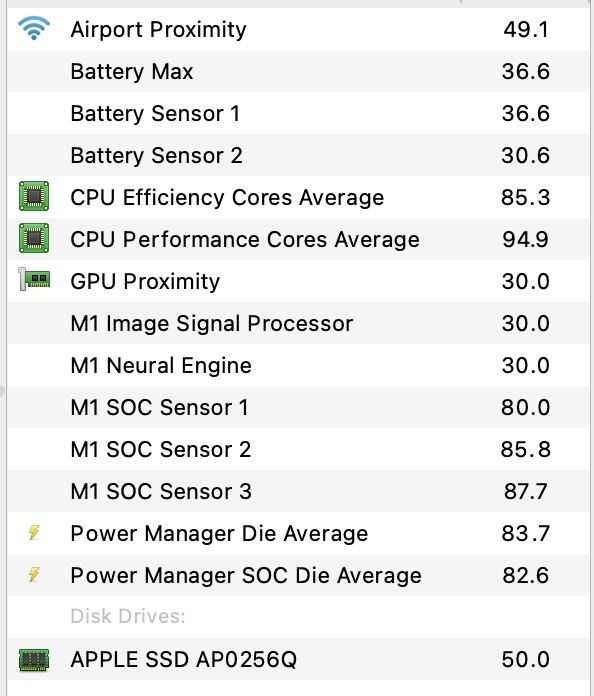Click the 94.9 Performance Cores temperature value
The height and width of the screenshot is (696, 594).
click(x=526, y=240)
